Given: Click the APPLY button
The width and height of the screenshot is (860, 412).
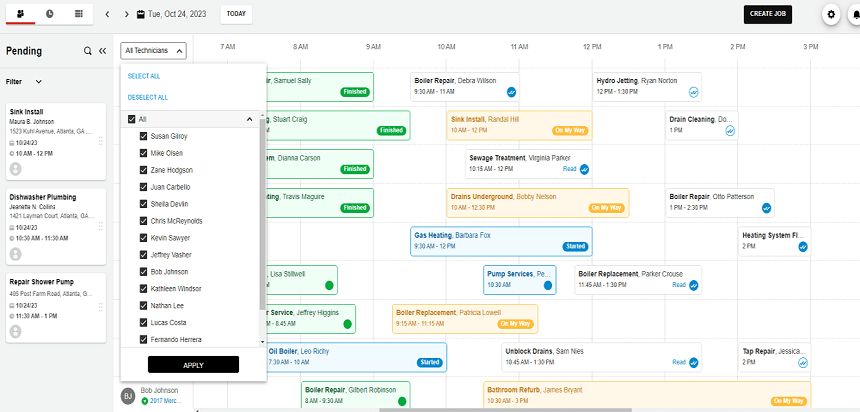Looking at the screenshot, I should (193, 365).
